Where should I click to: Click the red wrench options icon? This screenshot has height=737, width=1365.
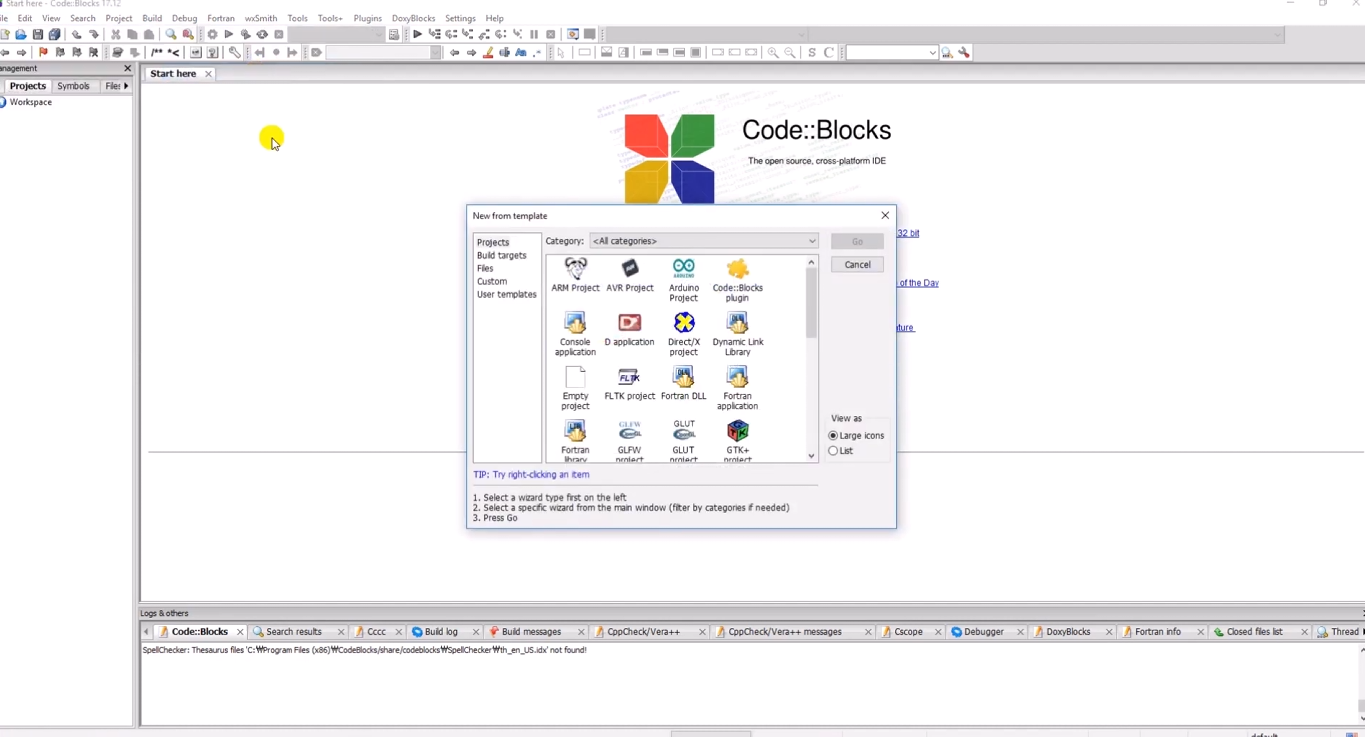[x=964, y=52]
